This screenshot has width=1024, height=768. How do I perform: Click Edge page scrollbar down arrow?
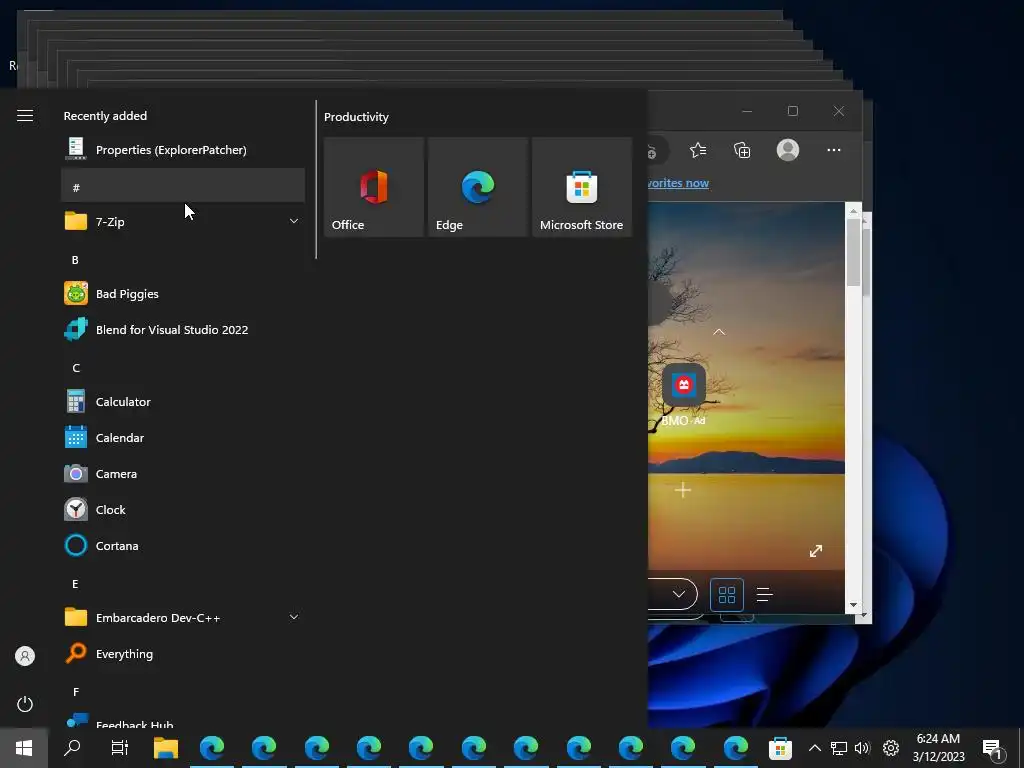[x=853, y=605]
